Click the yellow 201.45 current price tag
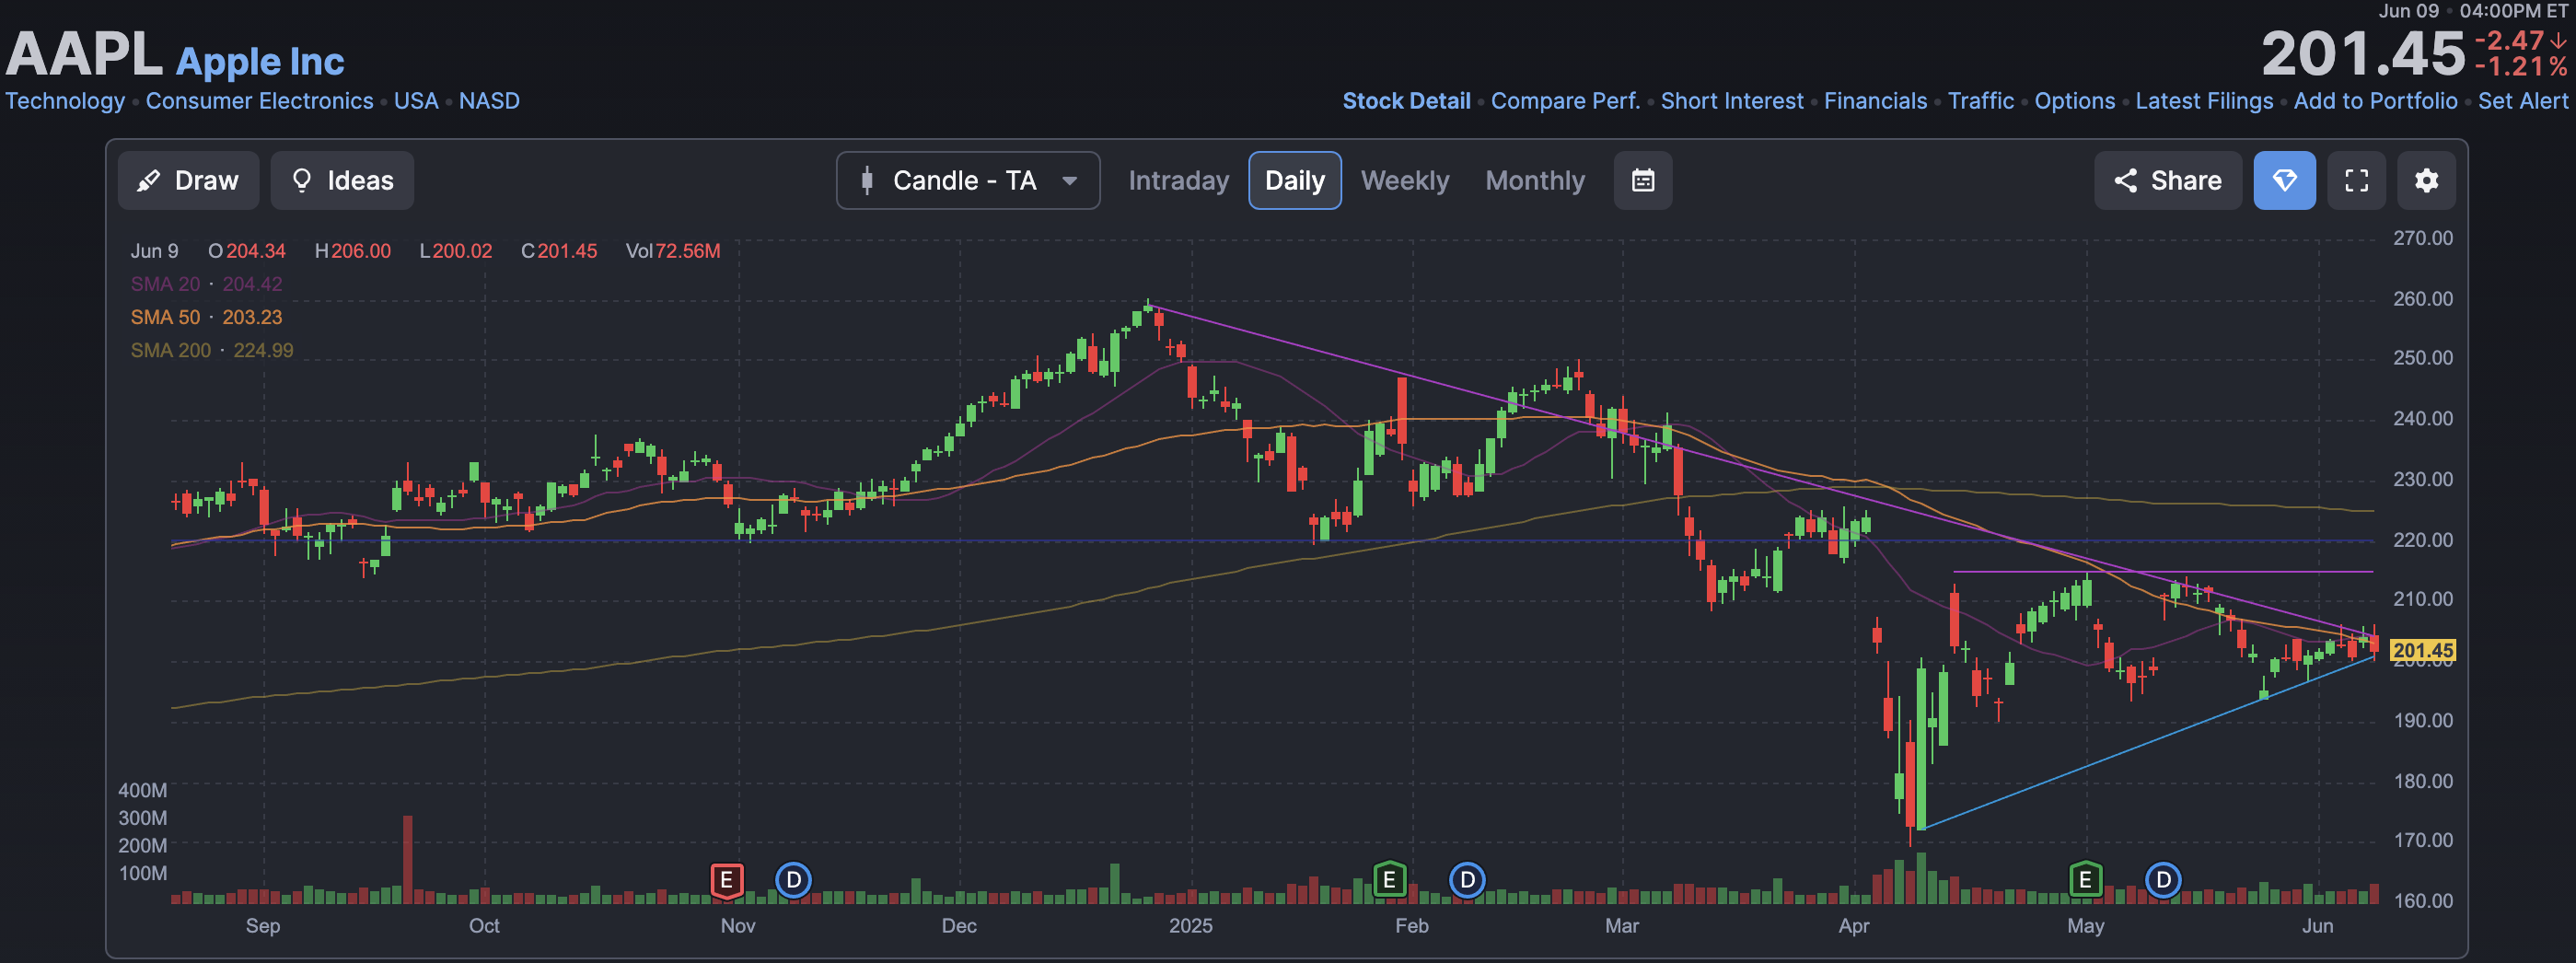The width and height of the screenshot is (2576, 963). [2422, 650]
